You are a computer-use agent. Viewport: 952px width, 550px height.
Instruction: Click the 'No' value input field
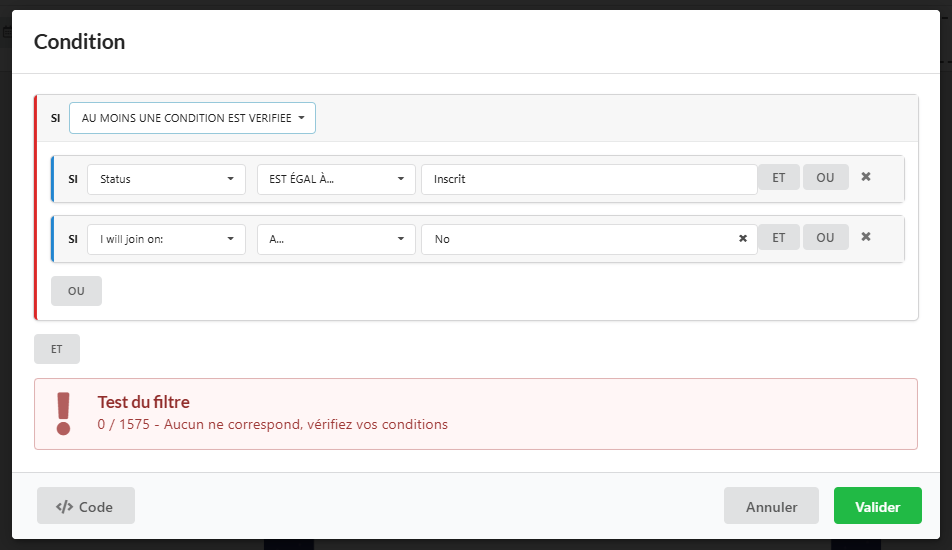tap(575, 239)
